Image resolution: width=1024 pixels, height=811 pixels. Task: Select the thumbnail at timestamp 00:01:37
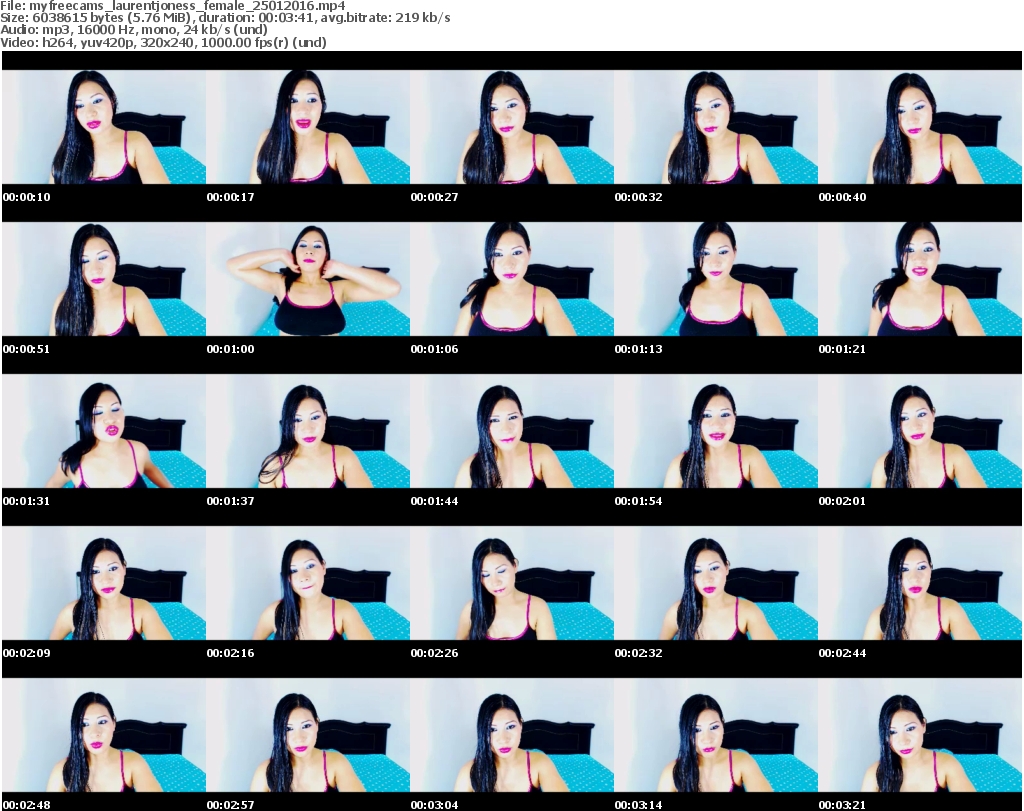pyautogui.click(x=308, y=431)
